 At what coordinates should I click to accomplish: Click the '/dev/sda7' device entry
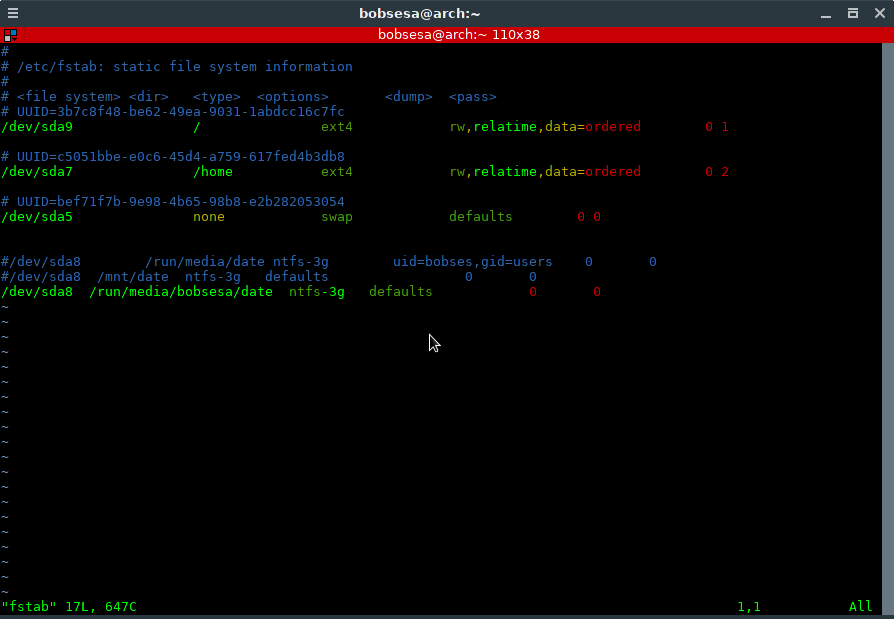tap(37, 172)
